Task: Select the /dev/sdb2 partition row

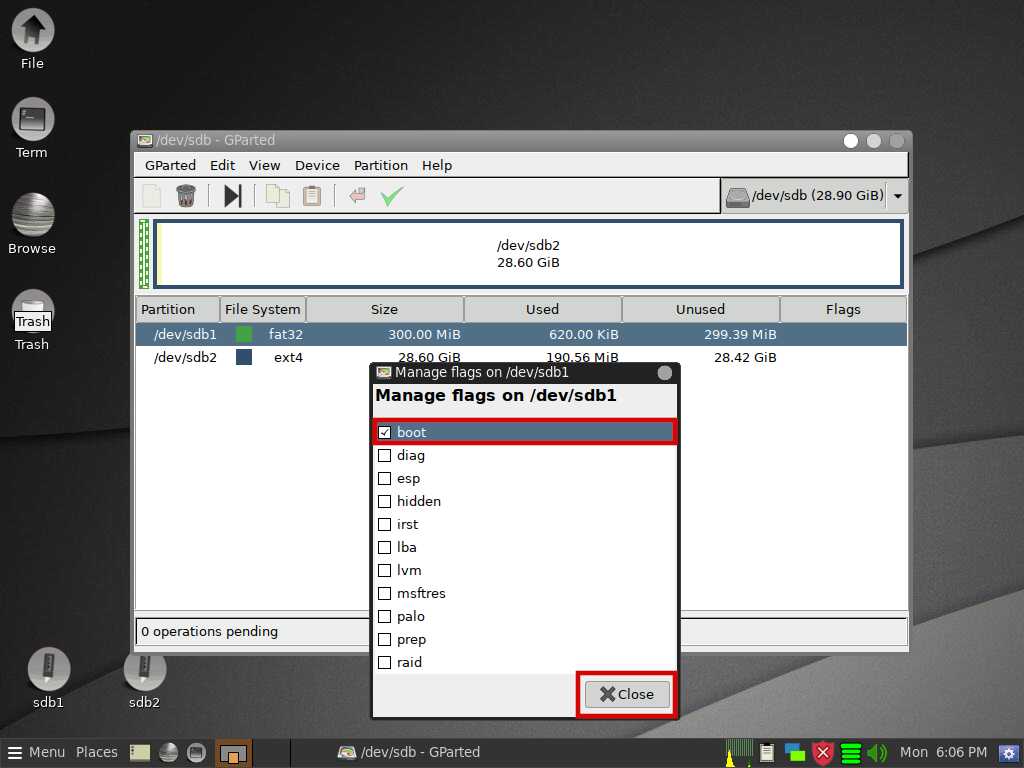Action: (x=186, y=357)
